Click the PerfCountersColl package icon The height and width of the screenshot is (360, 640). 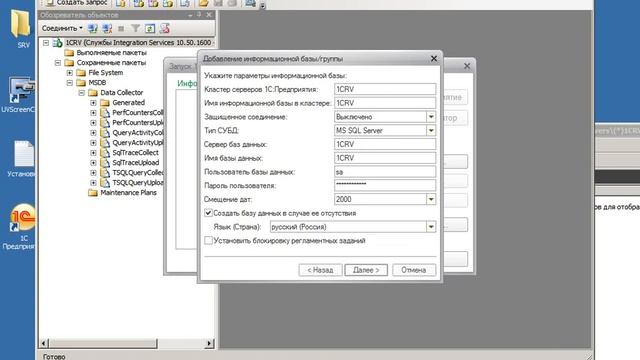point(105,113)
